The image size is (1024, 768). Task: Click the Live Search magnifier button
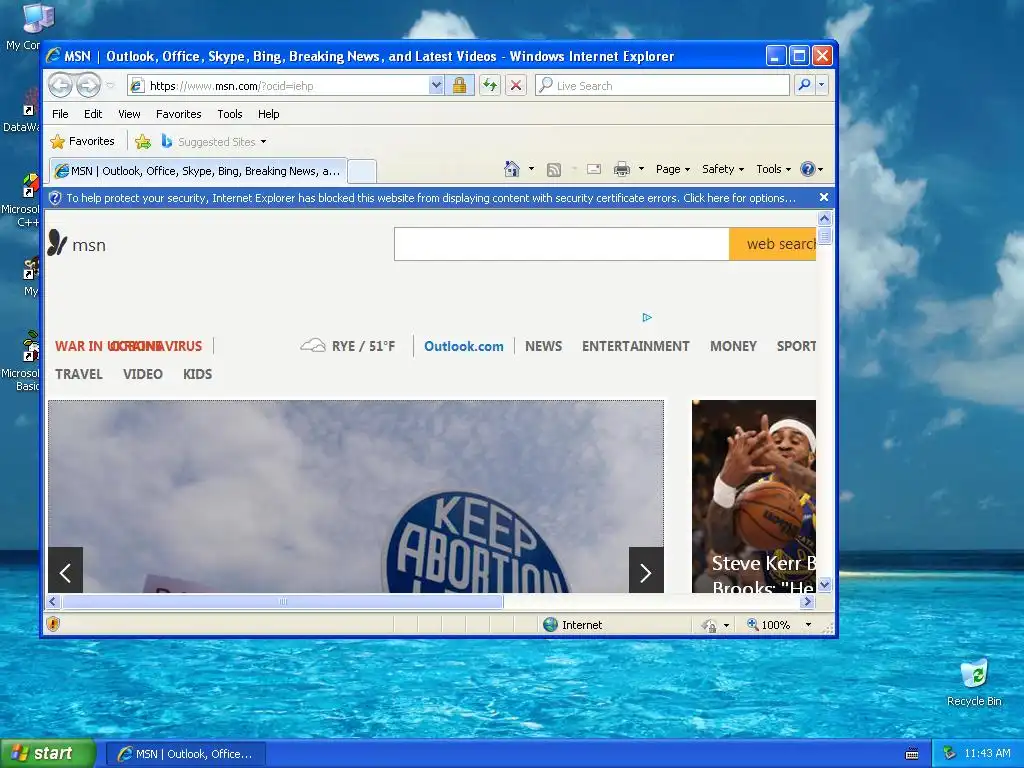(x=805, y=85)
